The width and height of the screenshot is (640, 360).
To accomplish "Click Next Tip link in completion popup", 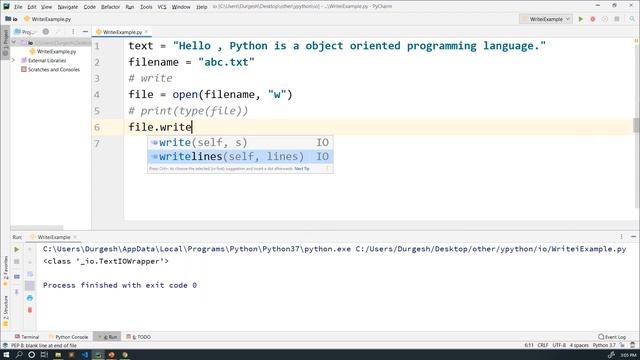I will pyautogui.click(x=302, y=169).
